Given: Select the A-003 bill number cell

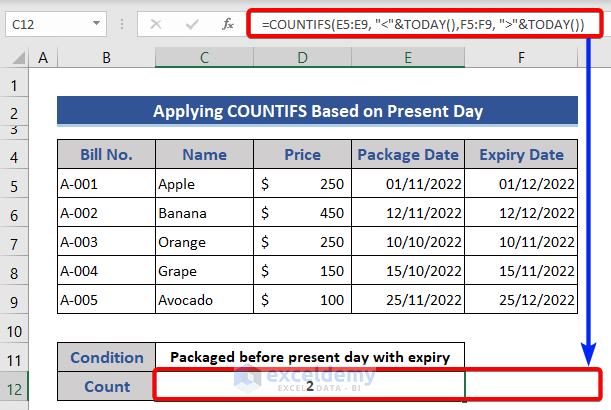Looking at the screenshot, I should 106,242.
